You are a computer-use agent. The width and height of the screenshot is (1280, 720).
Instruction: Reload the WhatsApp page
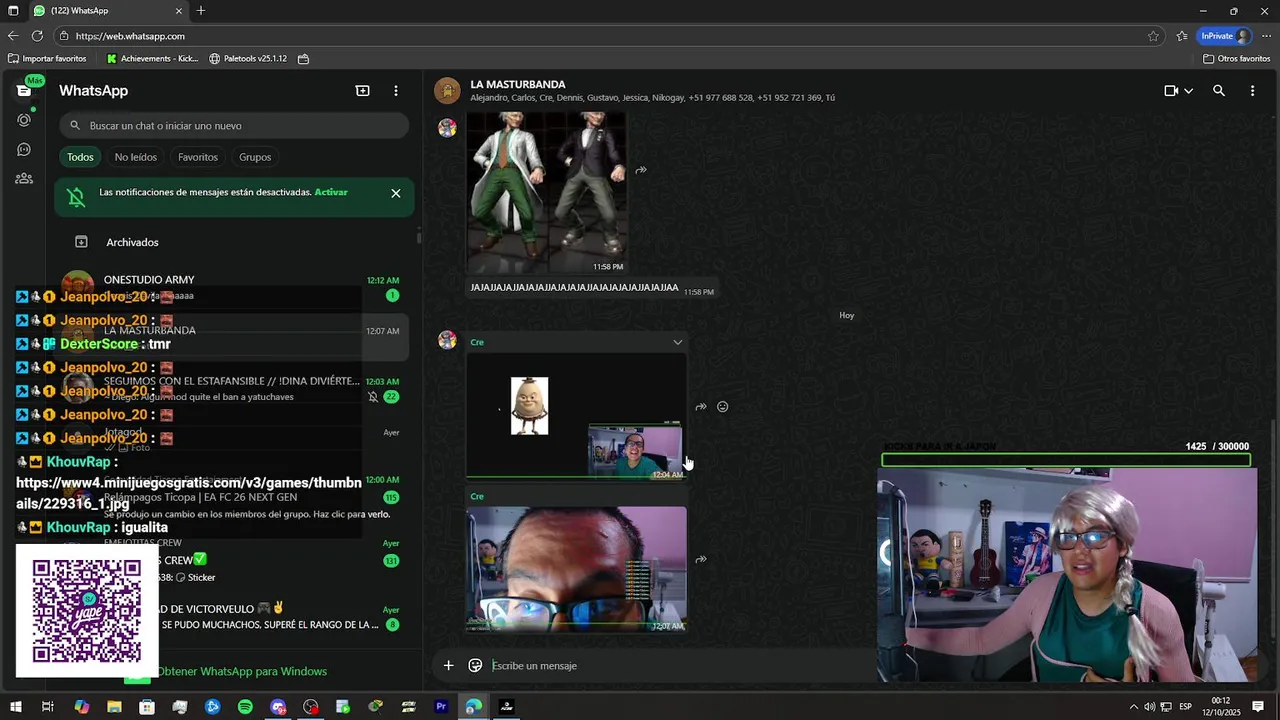tap(37, 36)
